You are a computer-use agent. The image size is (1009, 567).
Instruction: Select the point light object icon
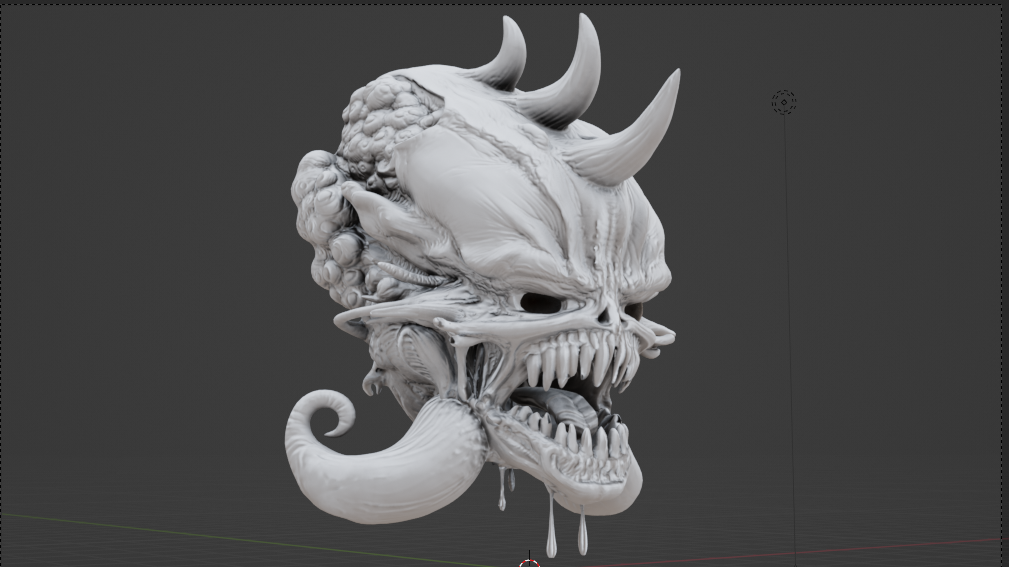[784, 102]
